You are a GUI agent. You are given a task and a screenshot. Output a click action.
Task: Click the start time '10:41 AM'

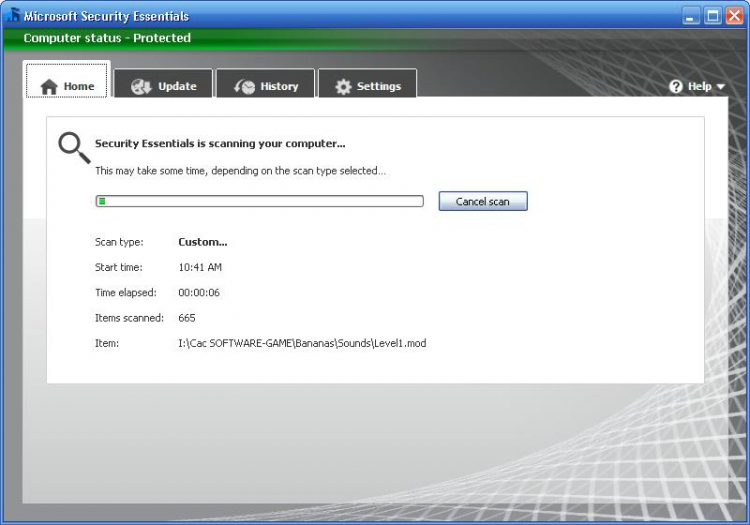coord(200,267)
